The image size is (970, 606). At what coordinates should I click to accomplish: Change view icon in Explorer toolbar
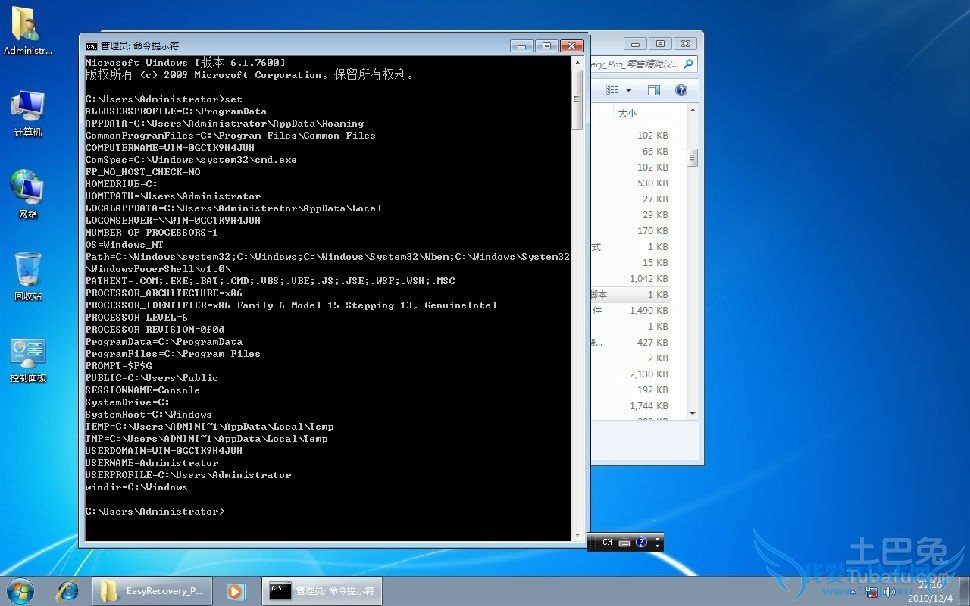coord(612,90)
